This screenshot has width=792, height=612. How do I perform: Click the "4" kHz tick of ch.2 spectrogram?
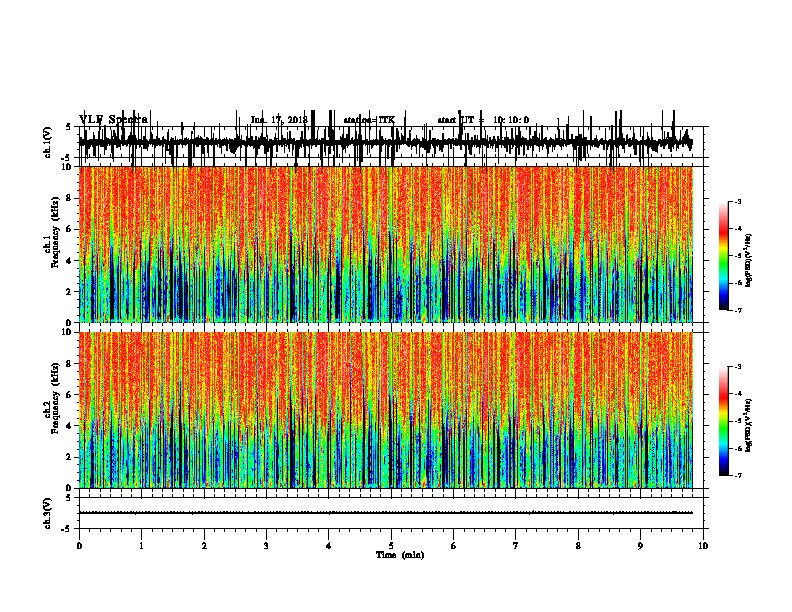(x=70, y=426)
